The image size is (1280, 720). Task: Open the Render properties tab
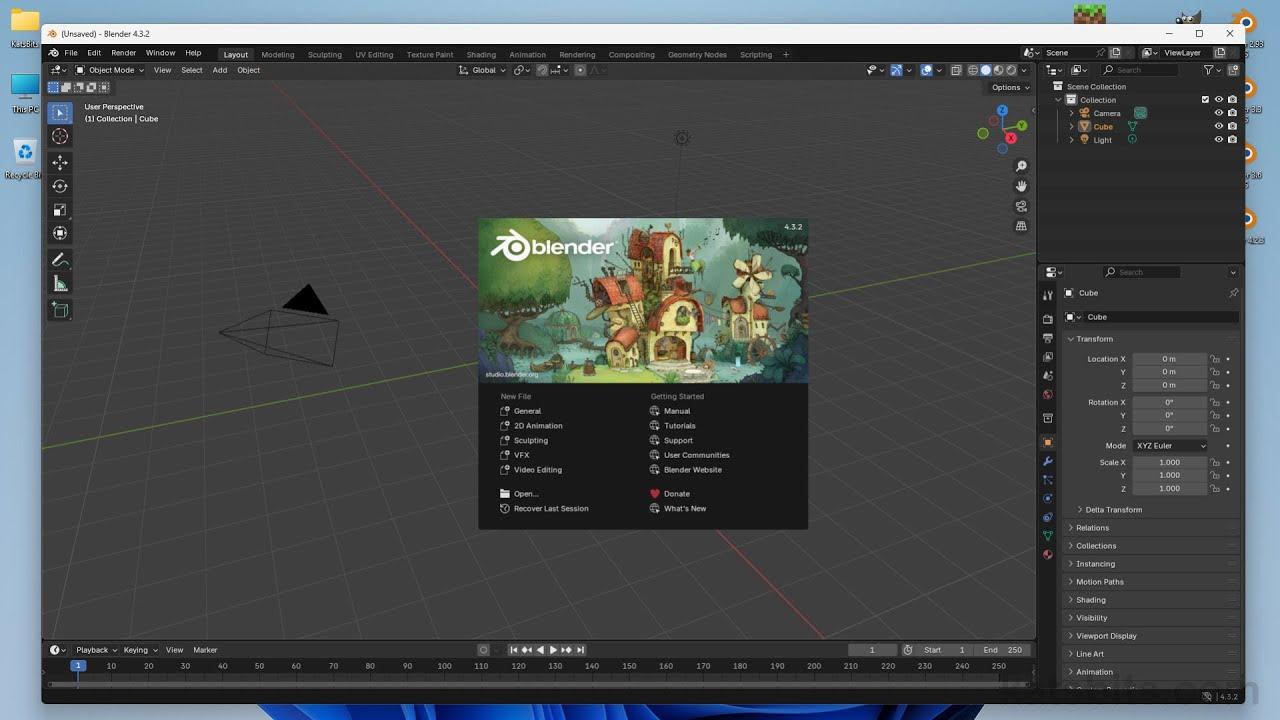(1047, 319)
